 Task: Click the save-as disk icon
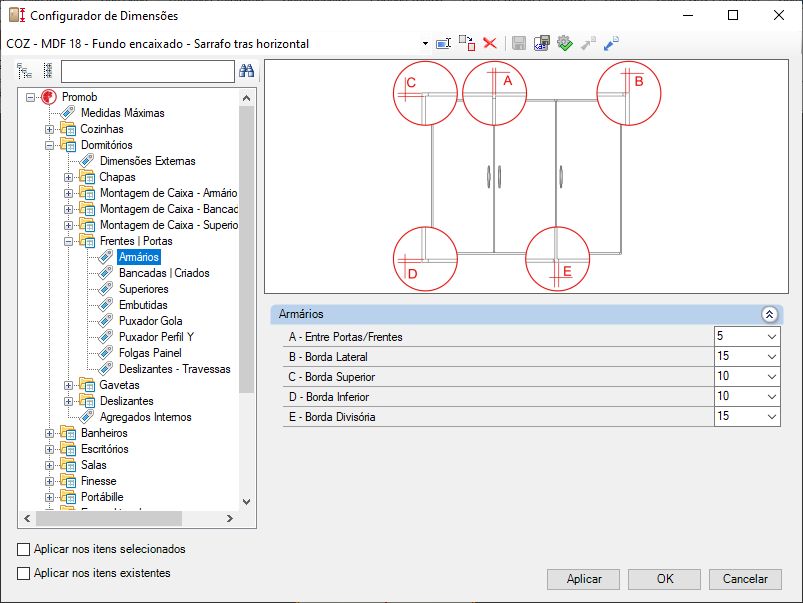tap(541, 43)
